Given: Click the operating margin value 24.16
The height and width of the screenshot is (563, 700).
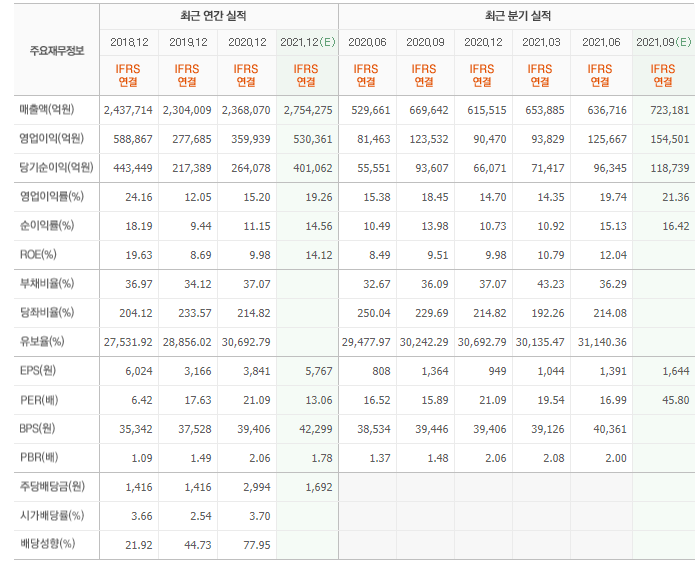Looking at the screenshot, I should (x=139, y=197).
